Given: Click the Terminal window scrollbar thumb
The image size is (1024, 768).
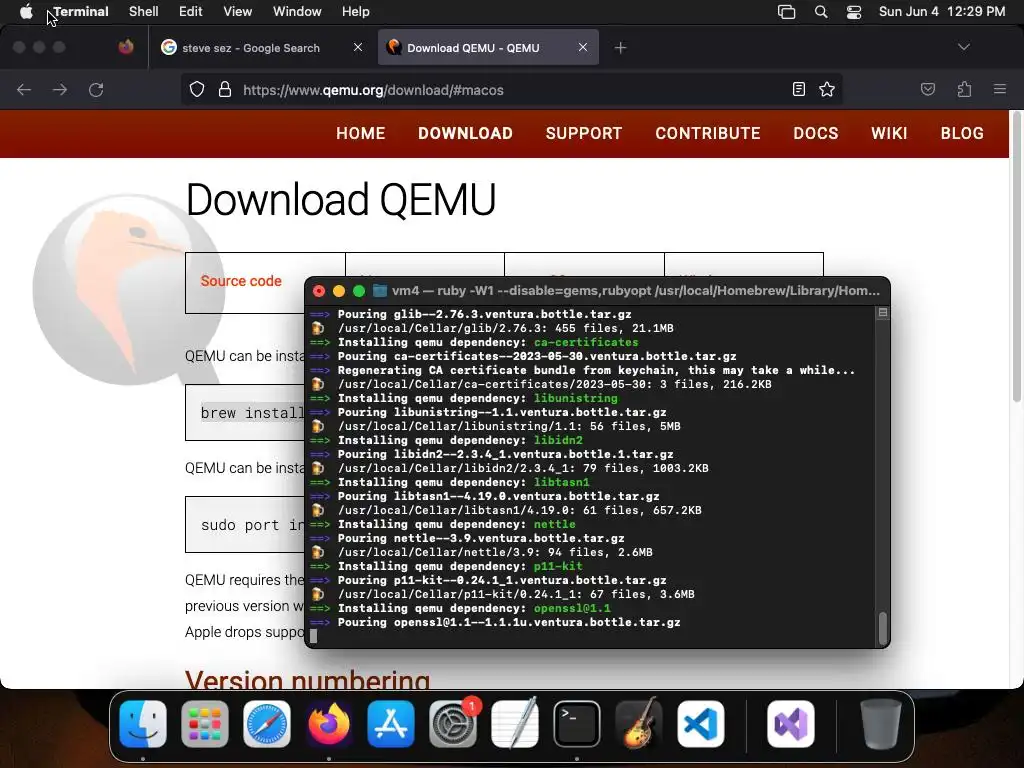Looking at the screenshot, I should pos(883,628).
